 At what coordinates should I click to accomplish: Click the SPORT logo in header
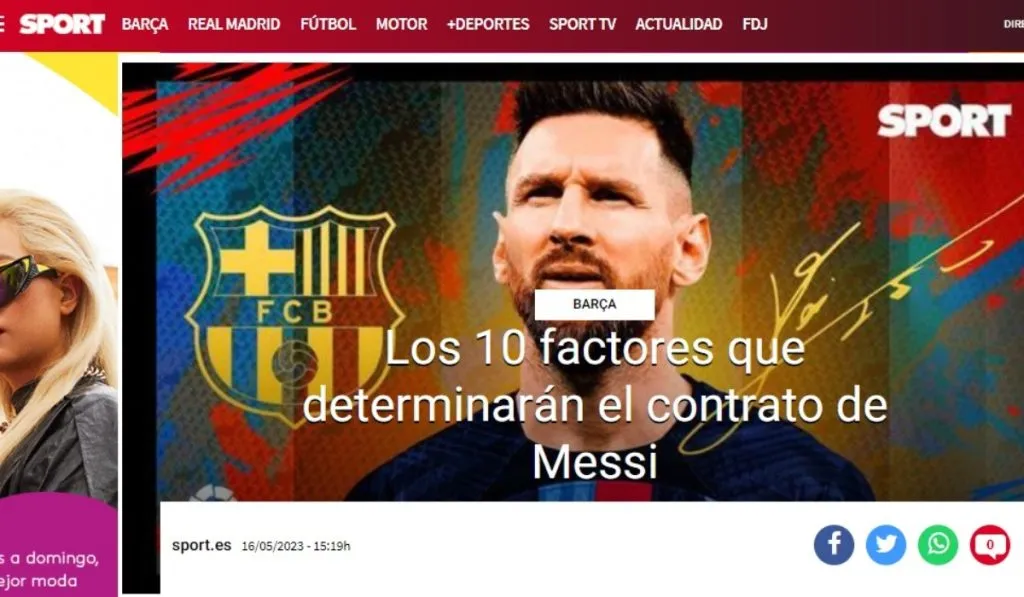point(62,24)
